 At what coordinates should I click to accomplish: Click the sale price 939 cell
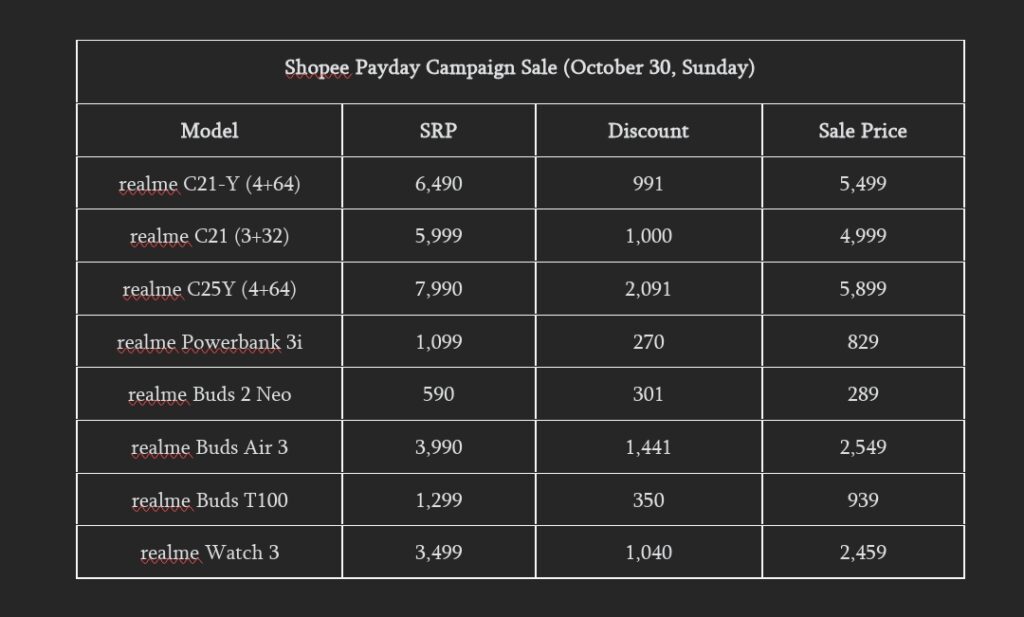pos(863,500)
